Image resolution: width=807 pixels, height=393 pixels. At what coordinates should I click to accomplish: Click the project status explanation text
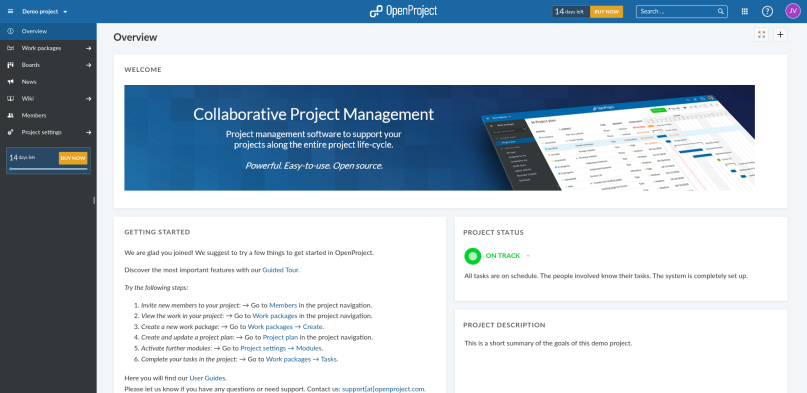pos(606,276)
